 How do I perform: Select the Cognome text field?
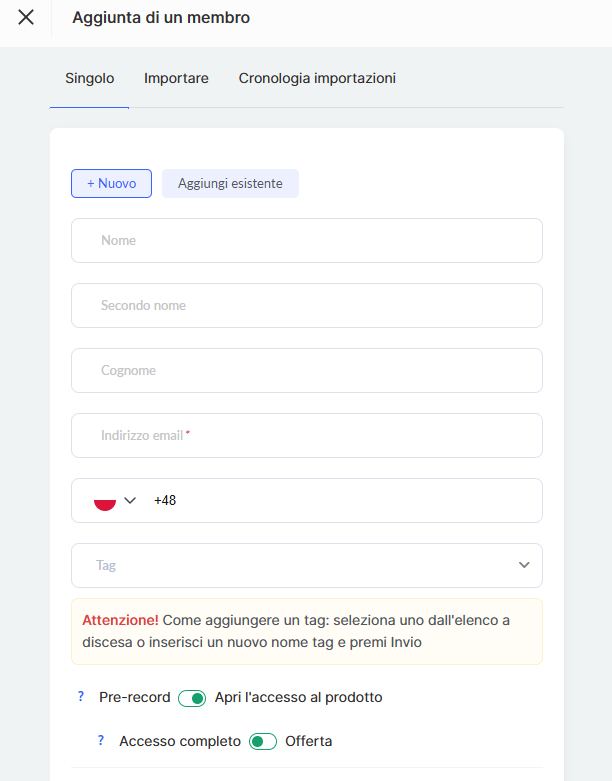coord(306,371)
